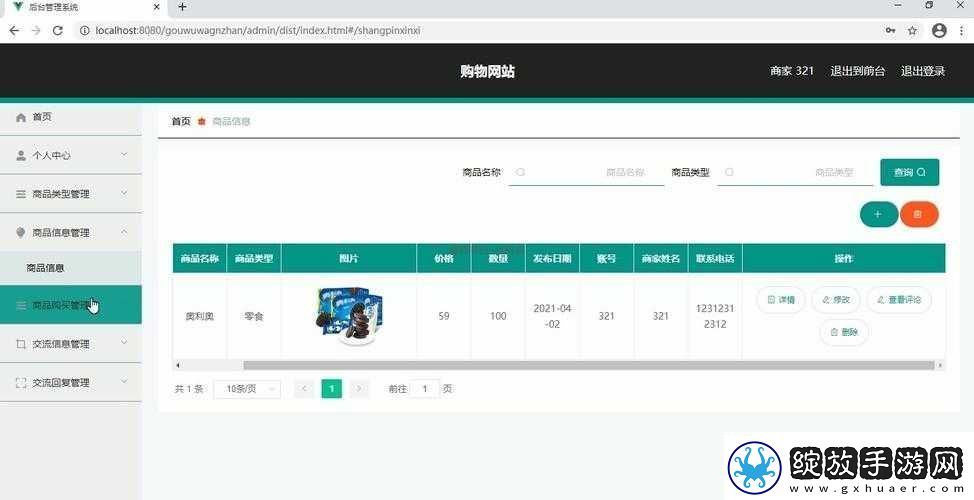Open the 交流回复管理 sidebar menu
This screenshot has height=500, width=974.
click(71, 383)
